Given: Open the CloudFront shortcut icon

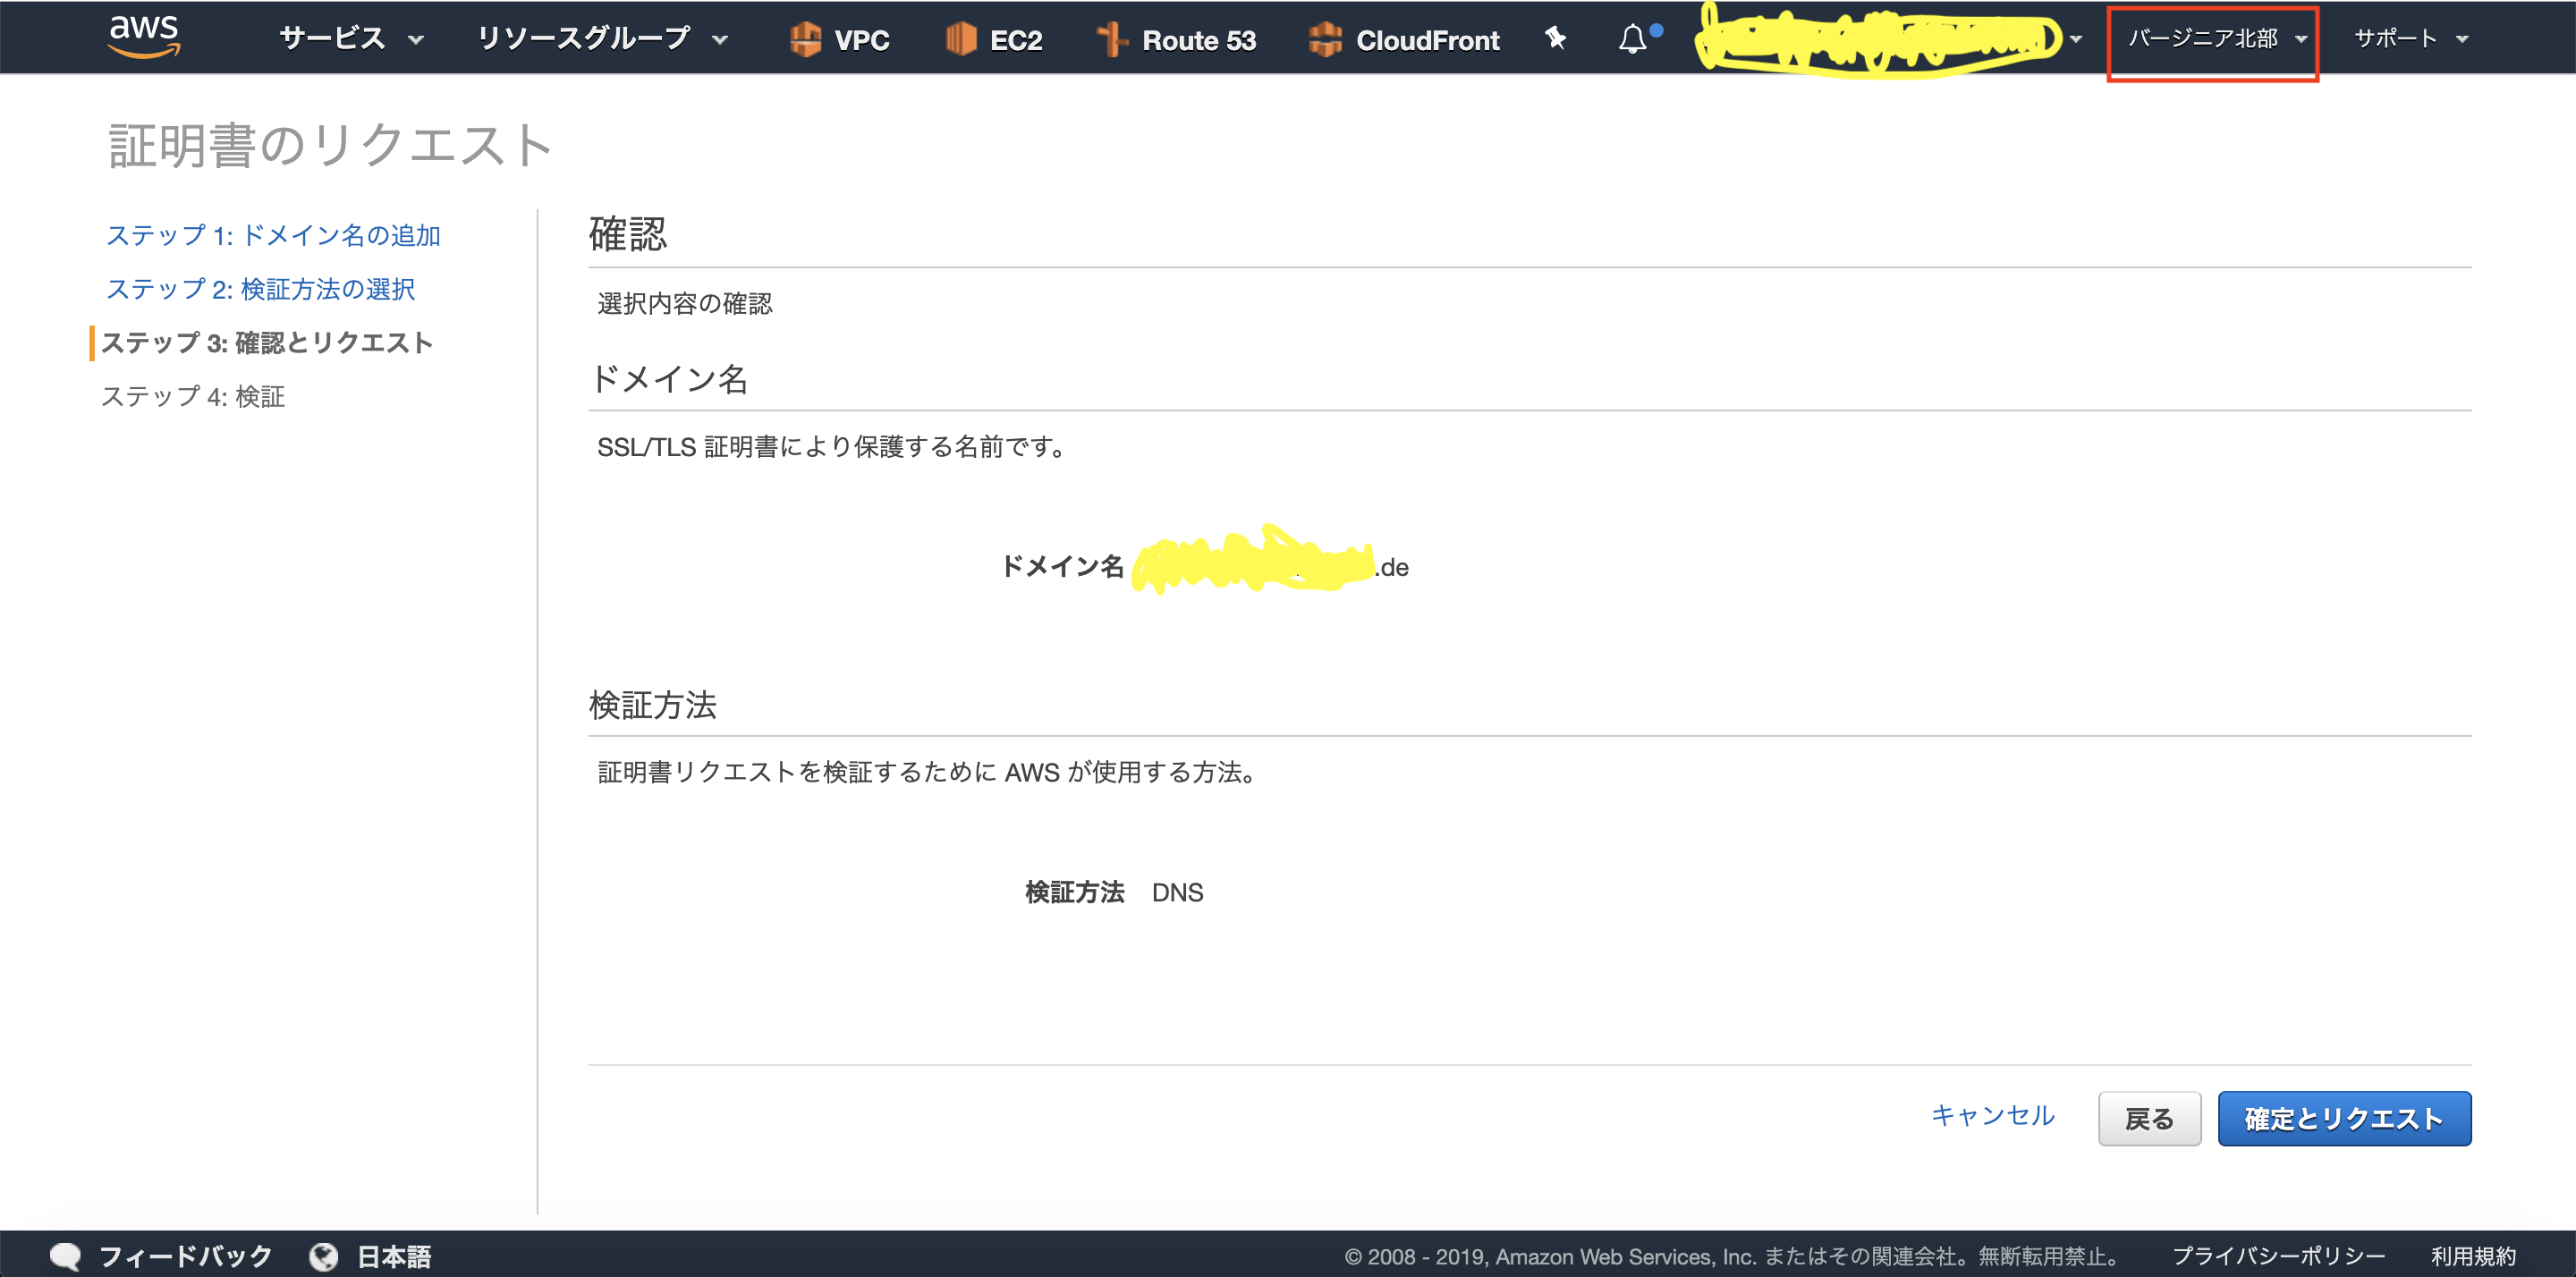Looking at the screenshot, I should tap(1325, 40).
